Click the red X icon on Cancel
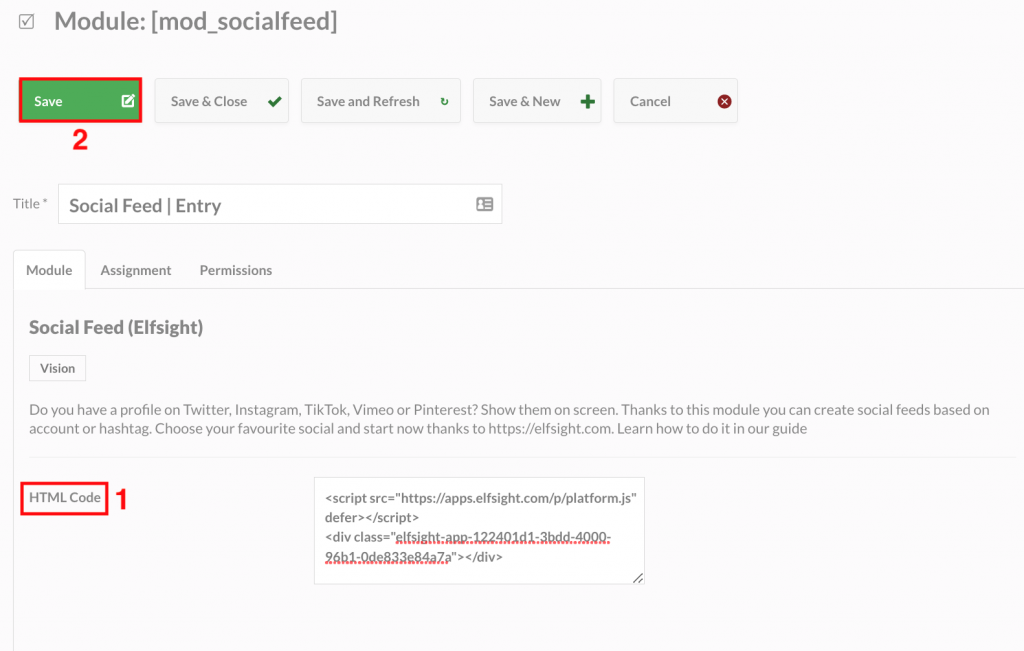 pyautogui.click(x=724, y=101)
